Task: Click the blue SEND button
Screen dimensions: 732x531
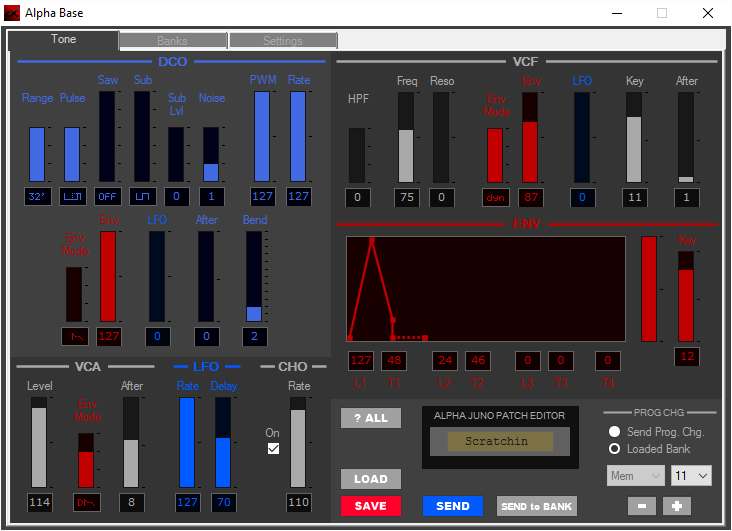Action: (x=453, y=506)
